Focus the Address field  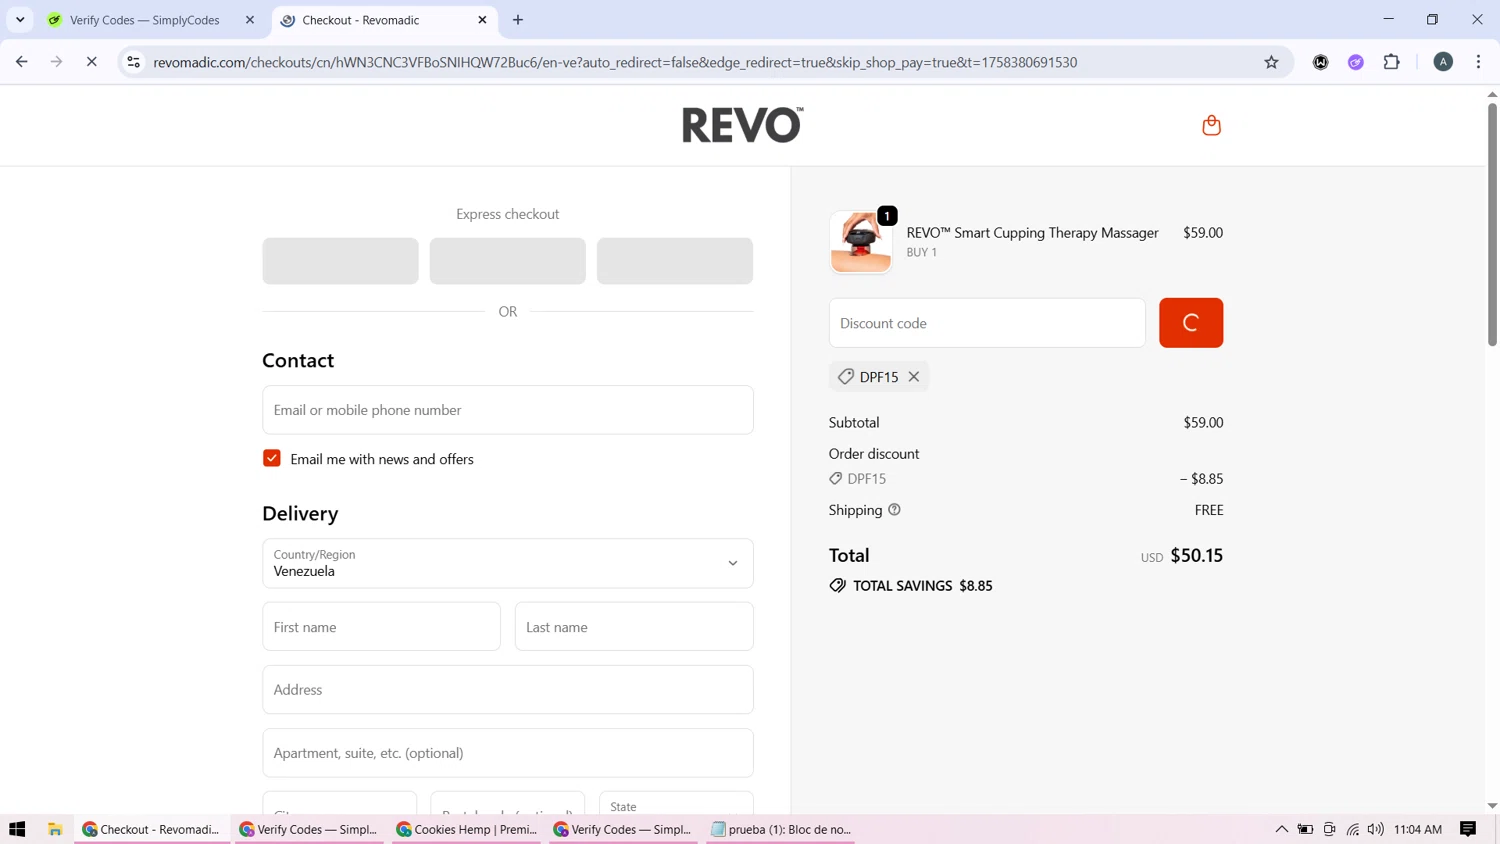[508, 690]
